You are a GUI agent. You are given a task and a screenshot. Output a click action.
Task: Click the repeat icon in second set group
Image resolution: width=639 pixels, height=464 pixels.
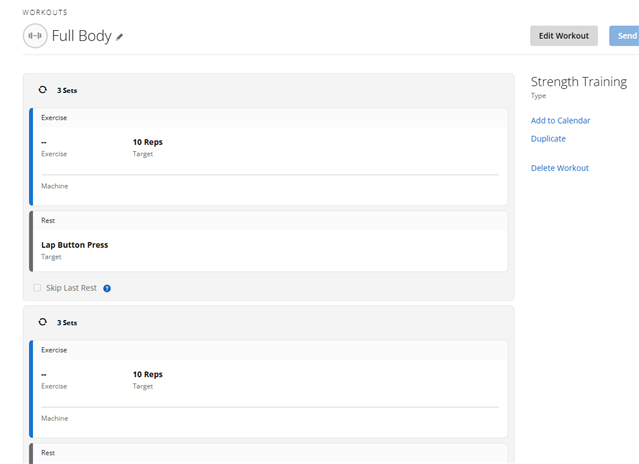42,323
